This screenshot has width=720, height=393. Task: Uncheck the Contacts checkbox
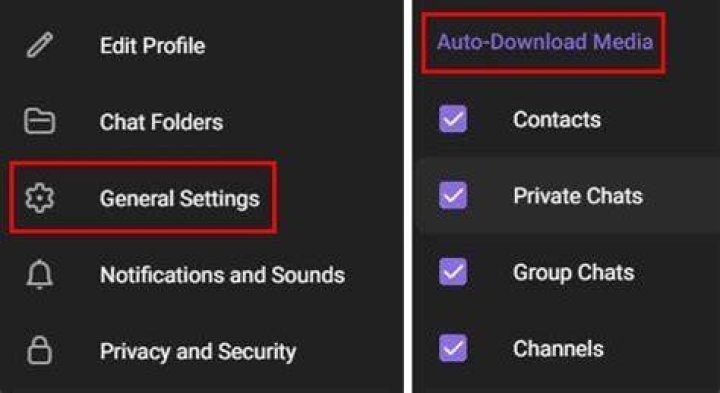click(453, 119)
